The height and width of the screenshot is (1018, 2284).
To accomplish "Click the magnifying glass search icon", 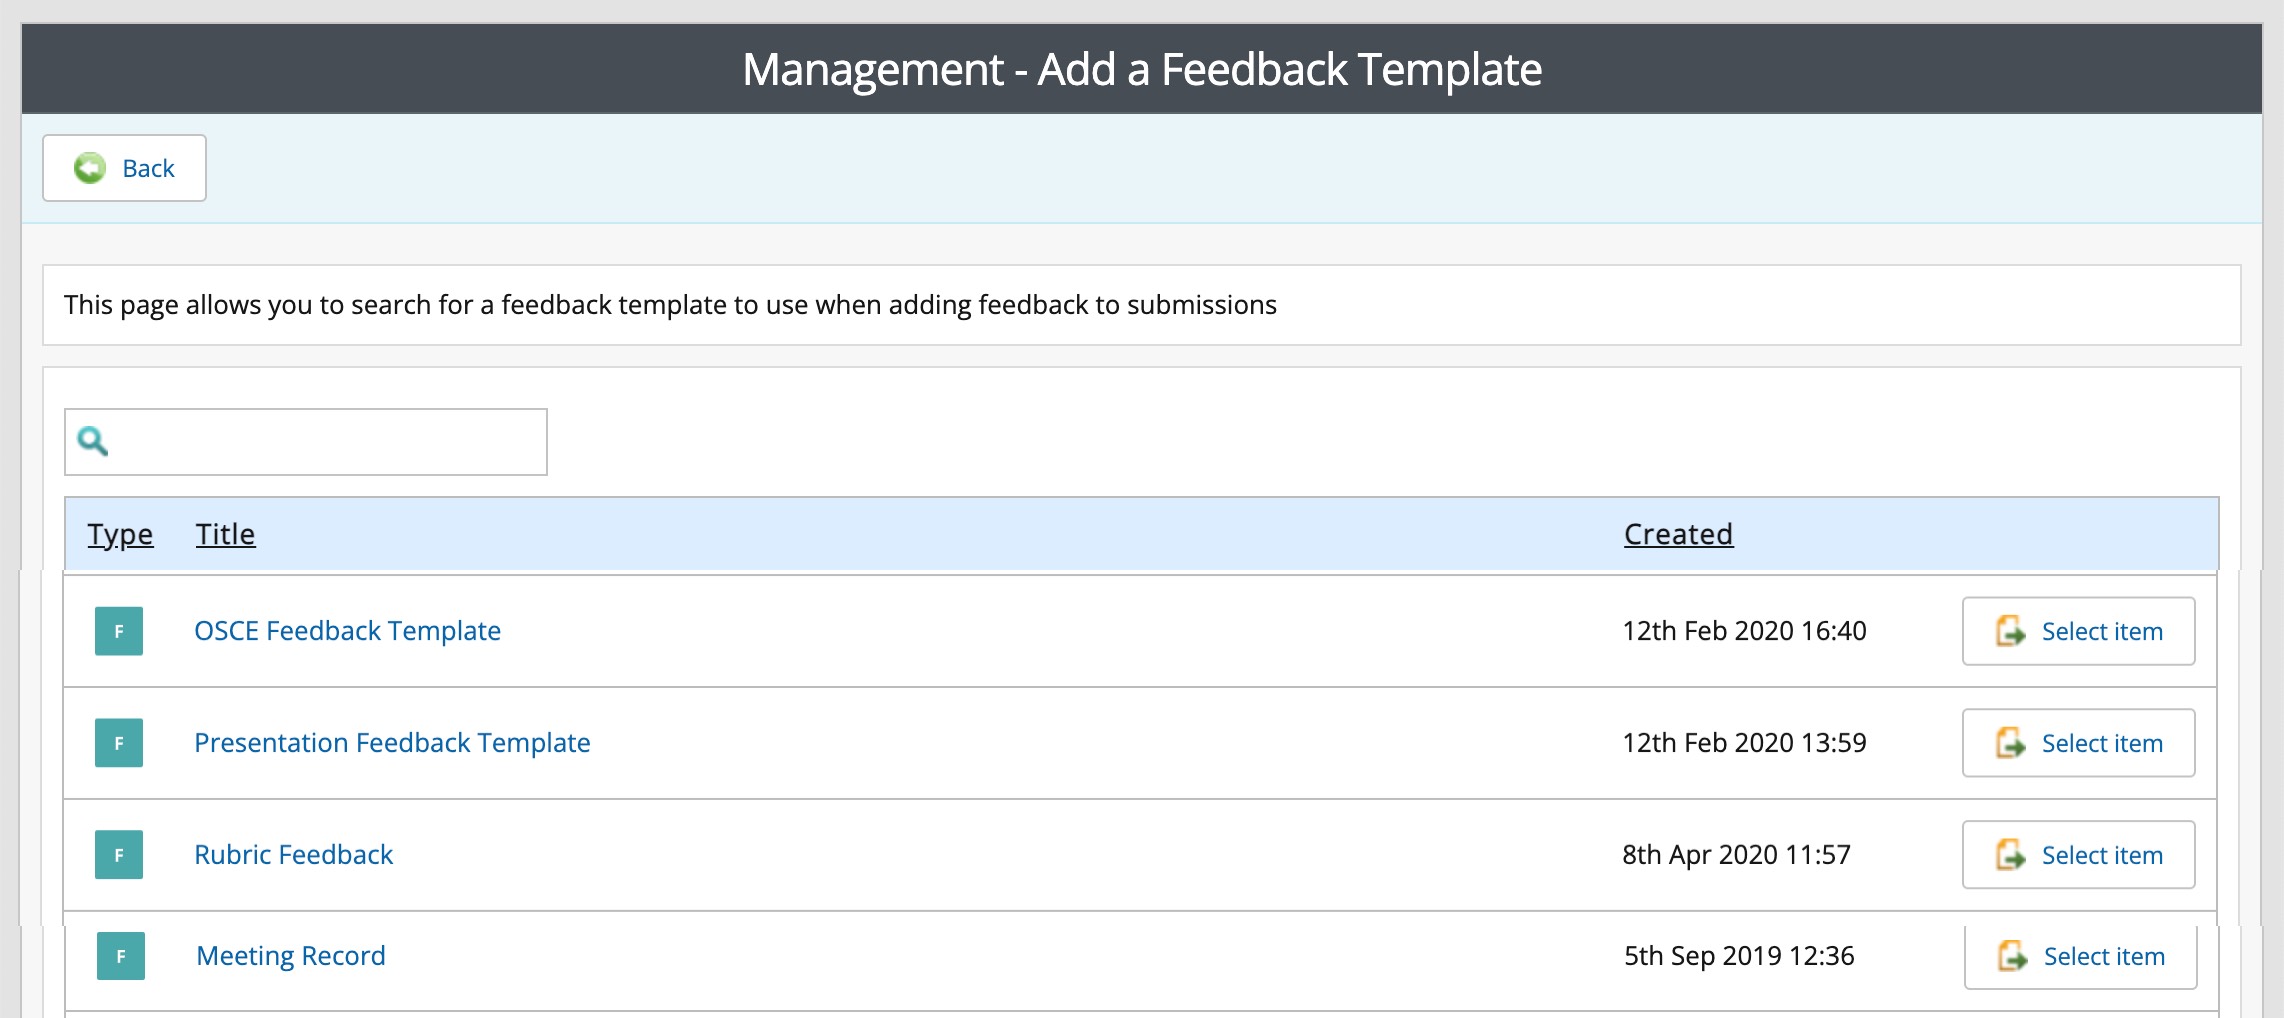I will (93, 441).
